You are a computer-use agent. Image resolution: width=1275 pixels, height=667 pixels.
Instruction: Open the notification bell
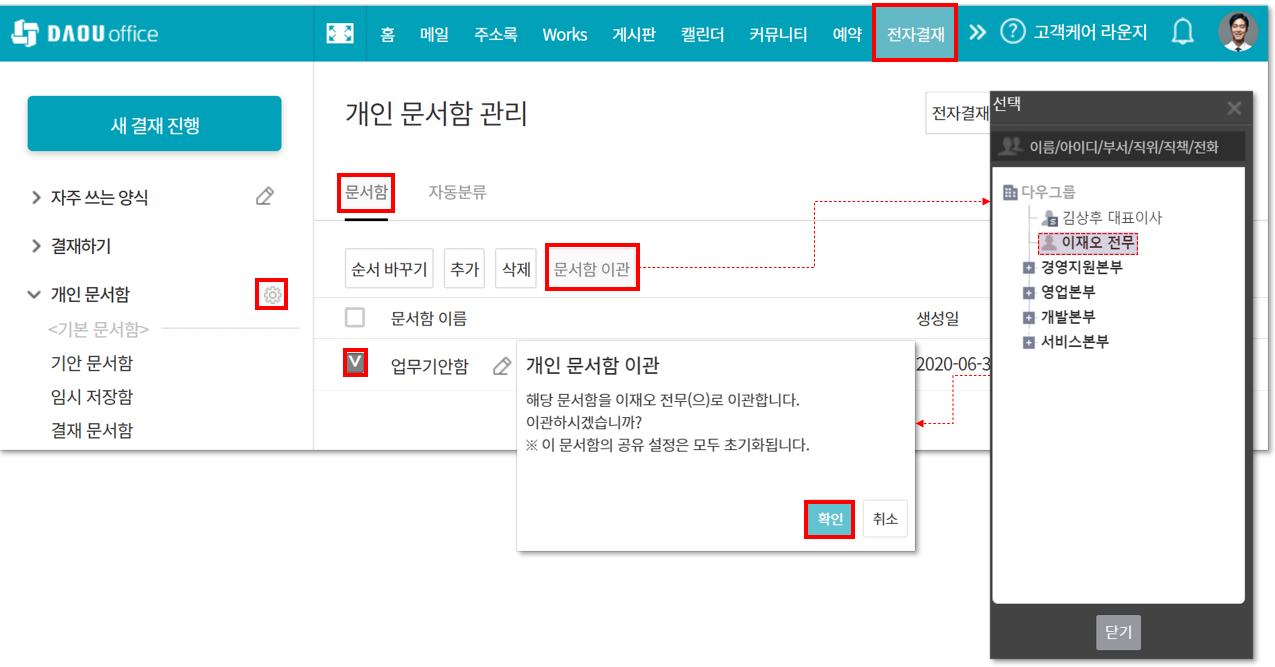click(x=1183, y=33)
